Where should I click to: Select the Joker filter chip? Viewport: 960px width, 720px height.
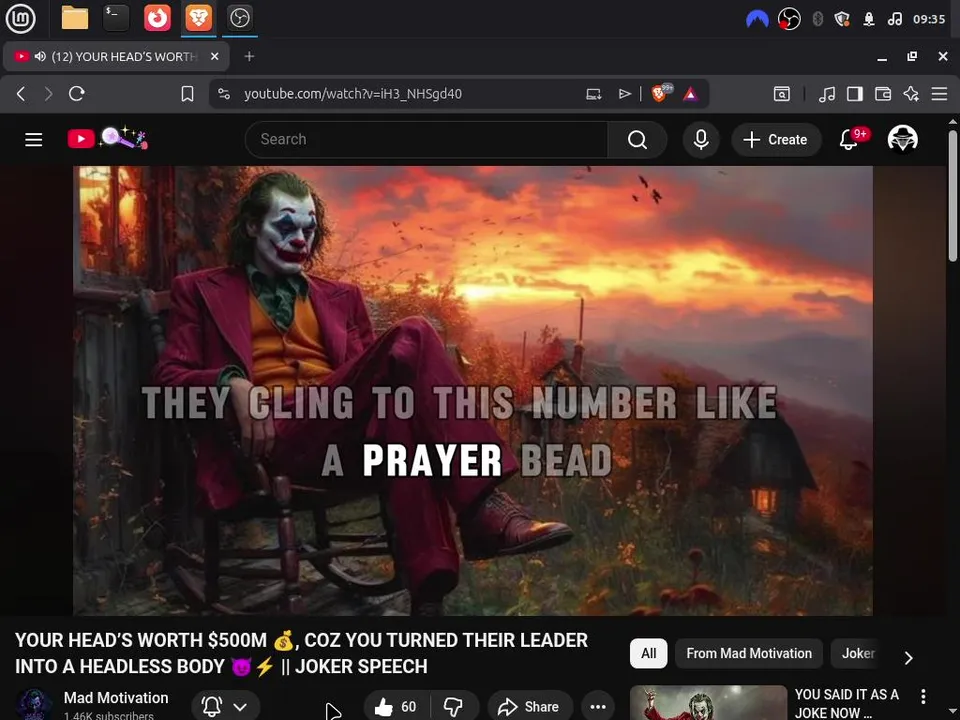[858, 653]
